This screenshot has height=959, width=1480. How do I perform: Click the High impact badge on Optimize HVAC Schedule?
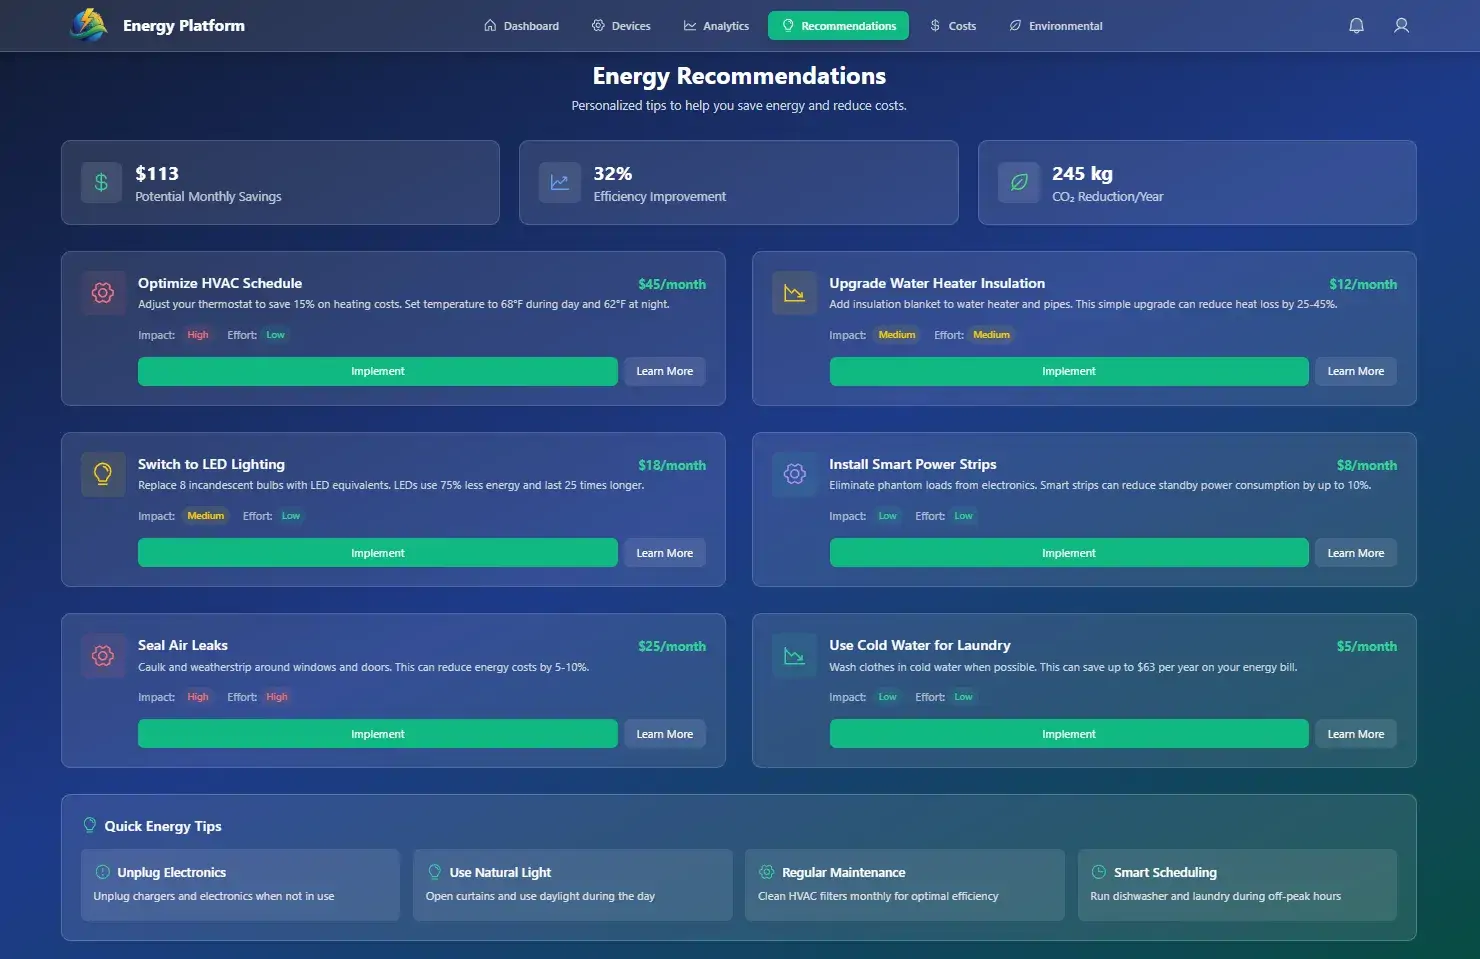pos(198,334)
